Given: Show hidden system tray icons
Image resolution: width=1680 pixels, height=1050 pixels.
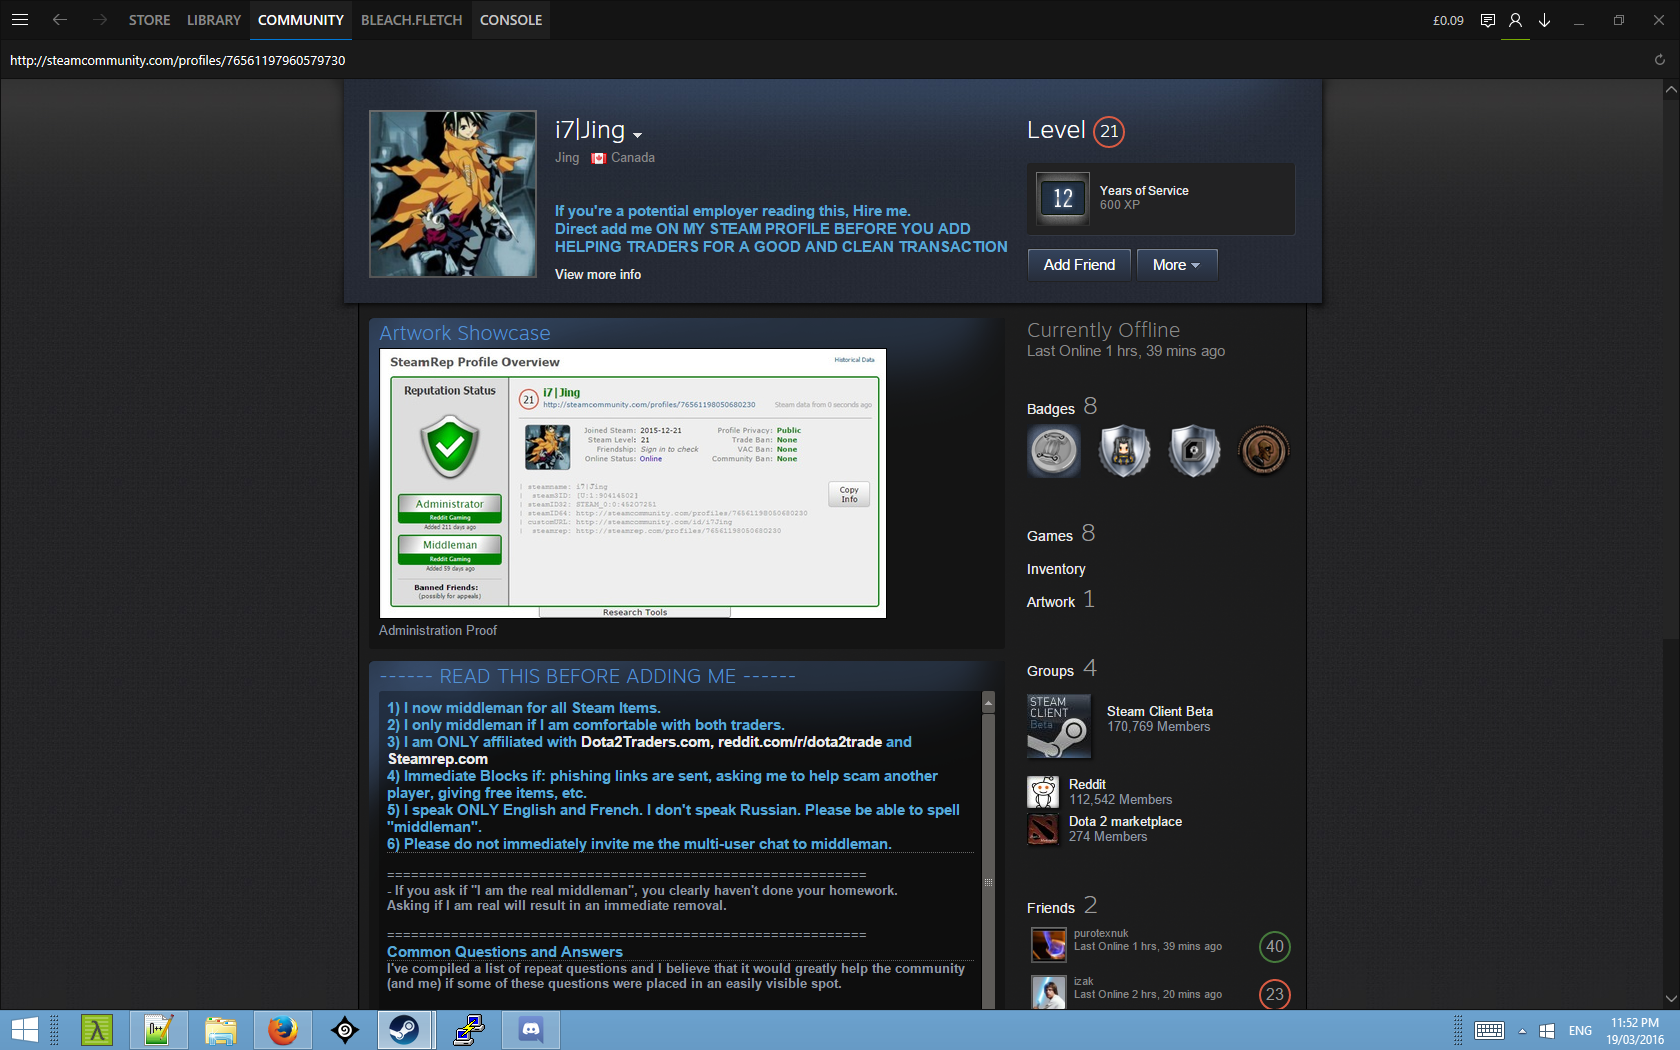Looking at the screenshot, I should pyautogui.click(x=1522, y=1031).
